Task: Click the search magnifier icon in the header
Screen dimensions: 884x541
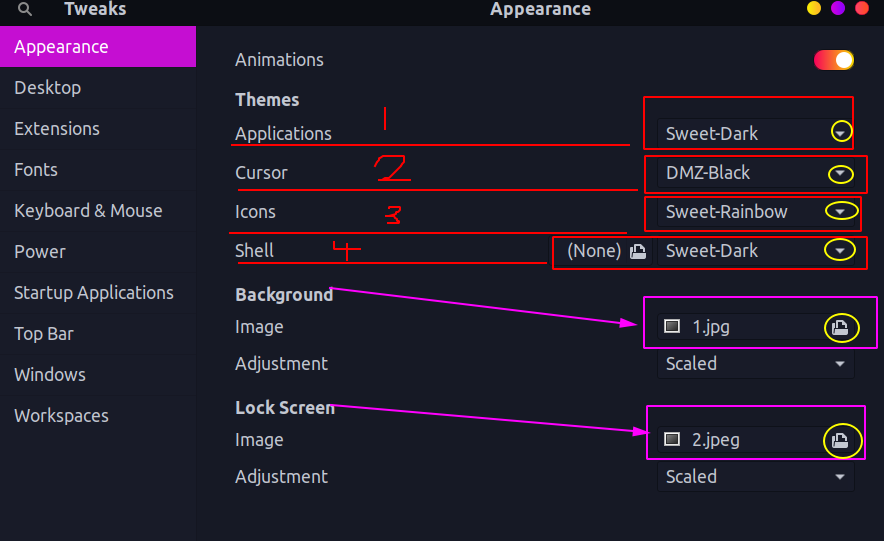Action: [25, 10]
